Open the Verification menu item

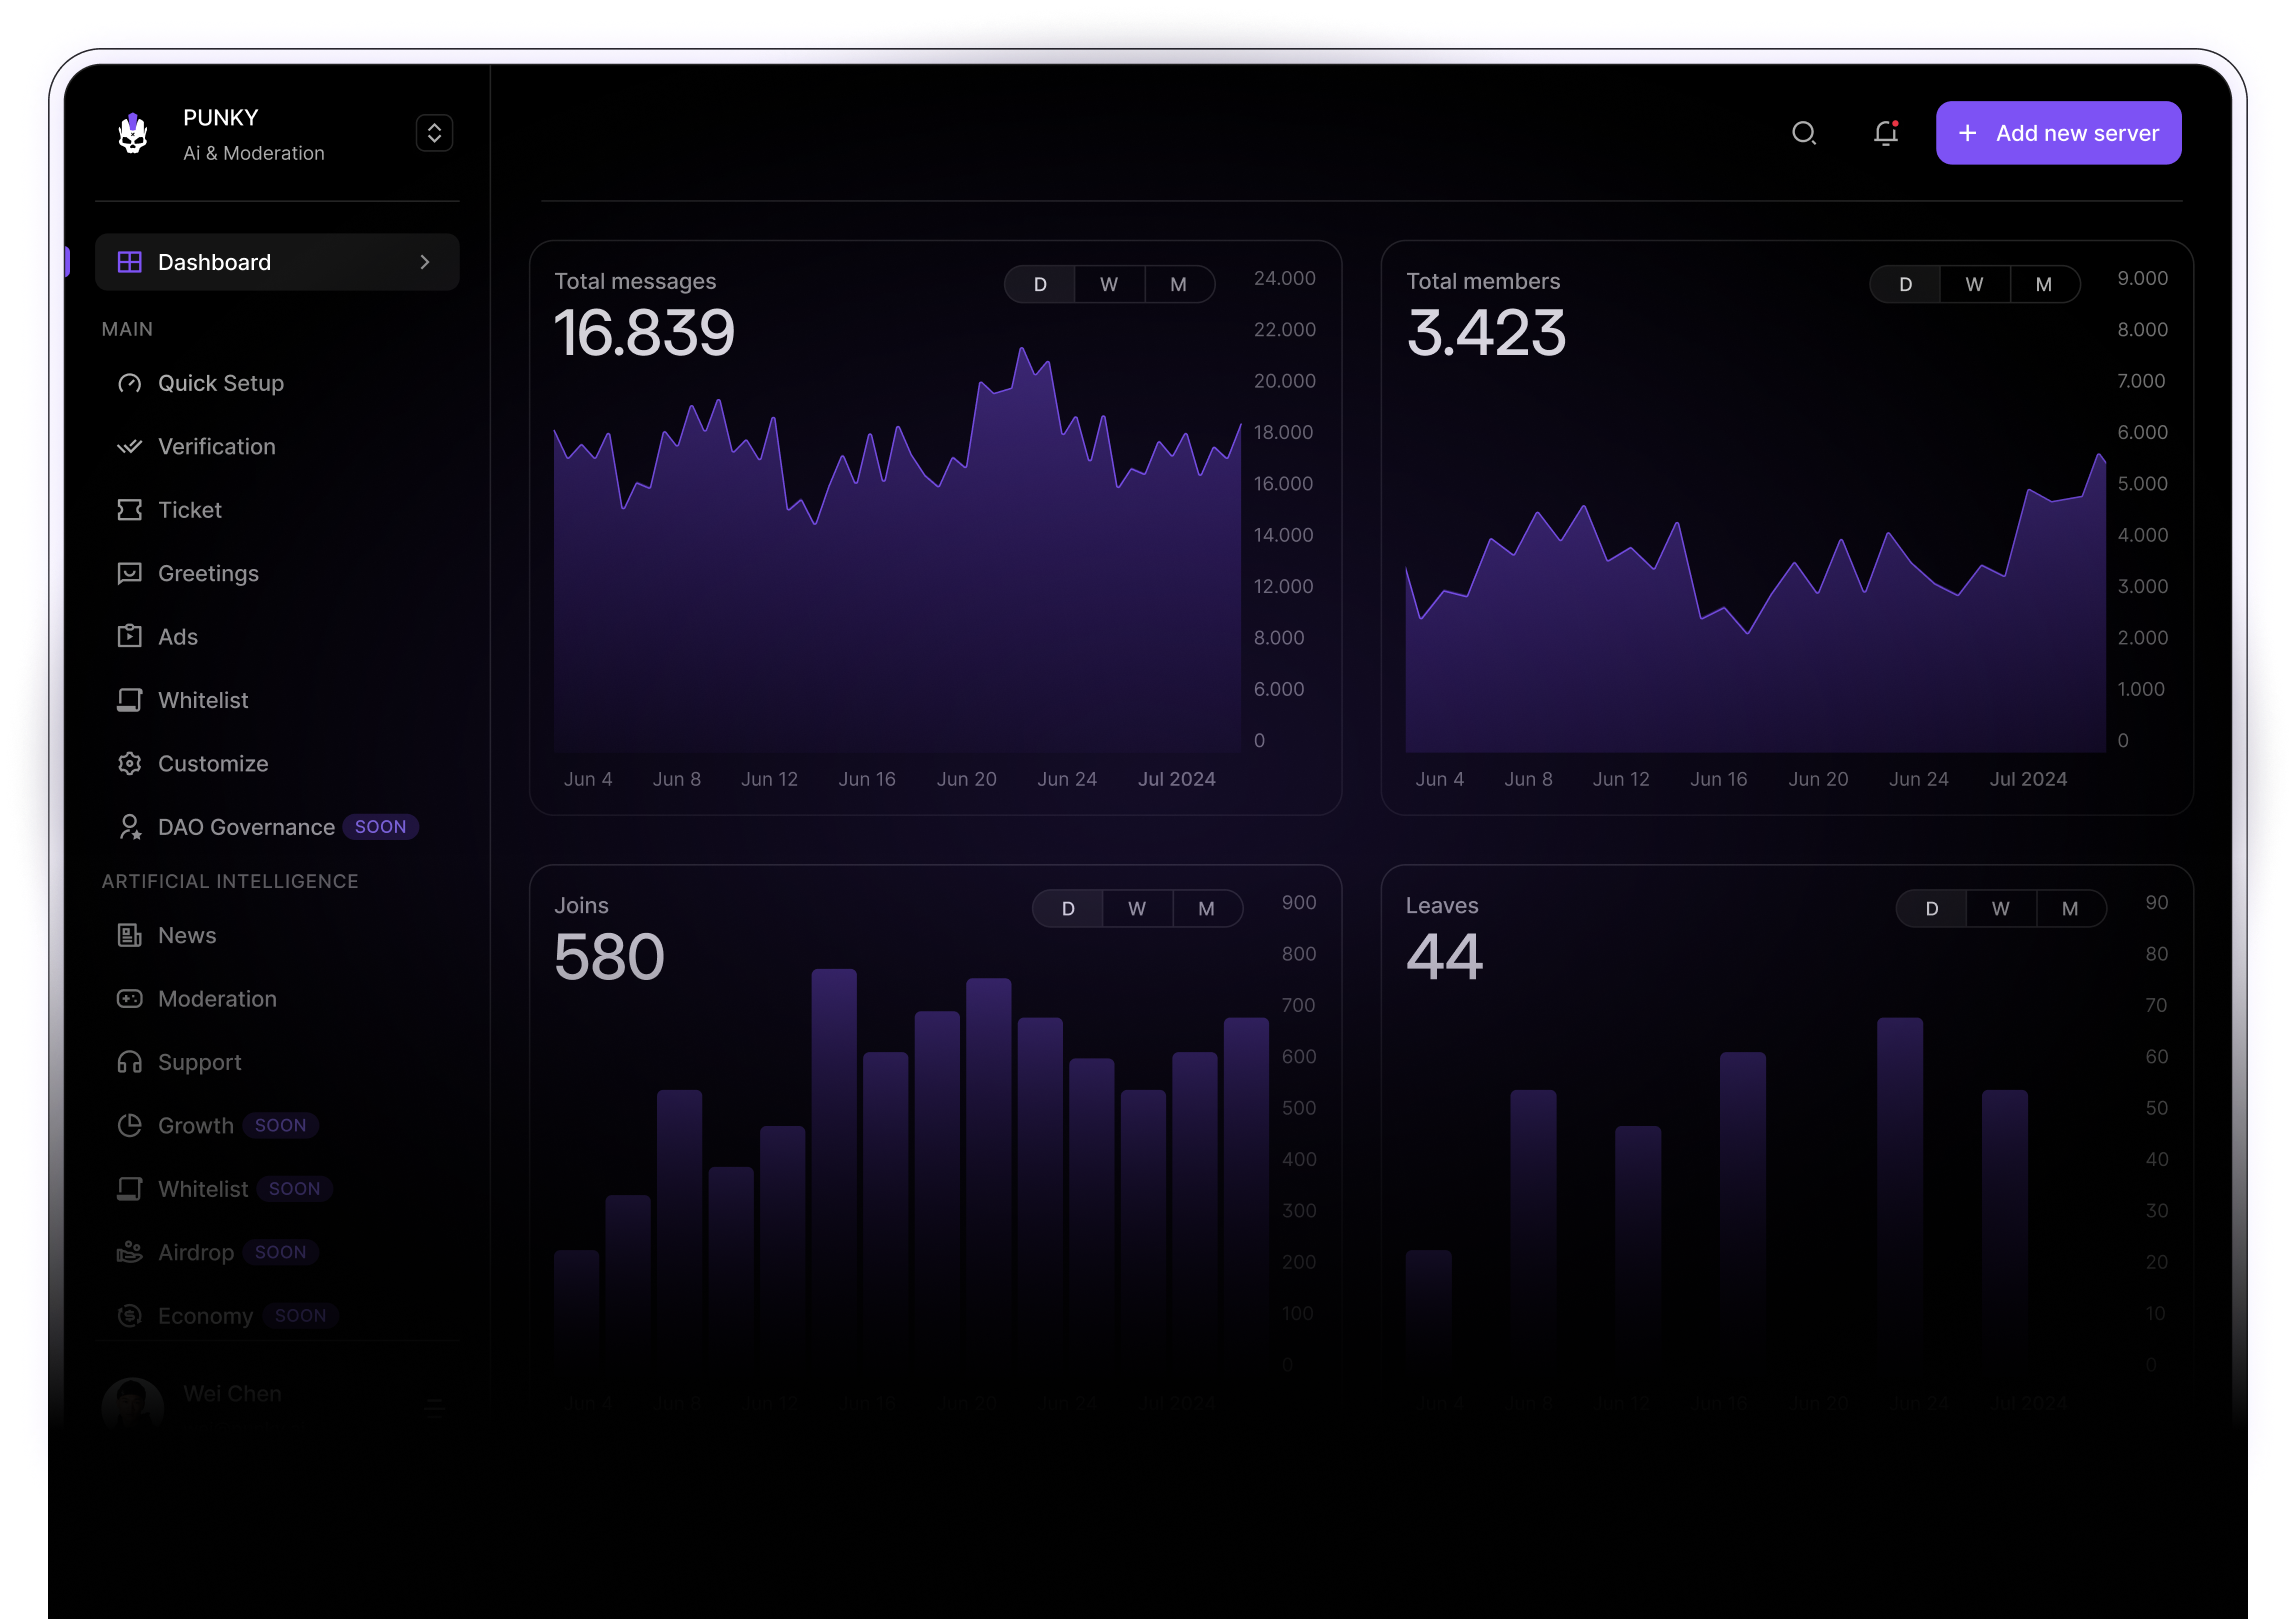click(217, 447)
